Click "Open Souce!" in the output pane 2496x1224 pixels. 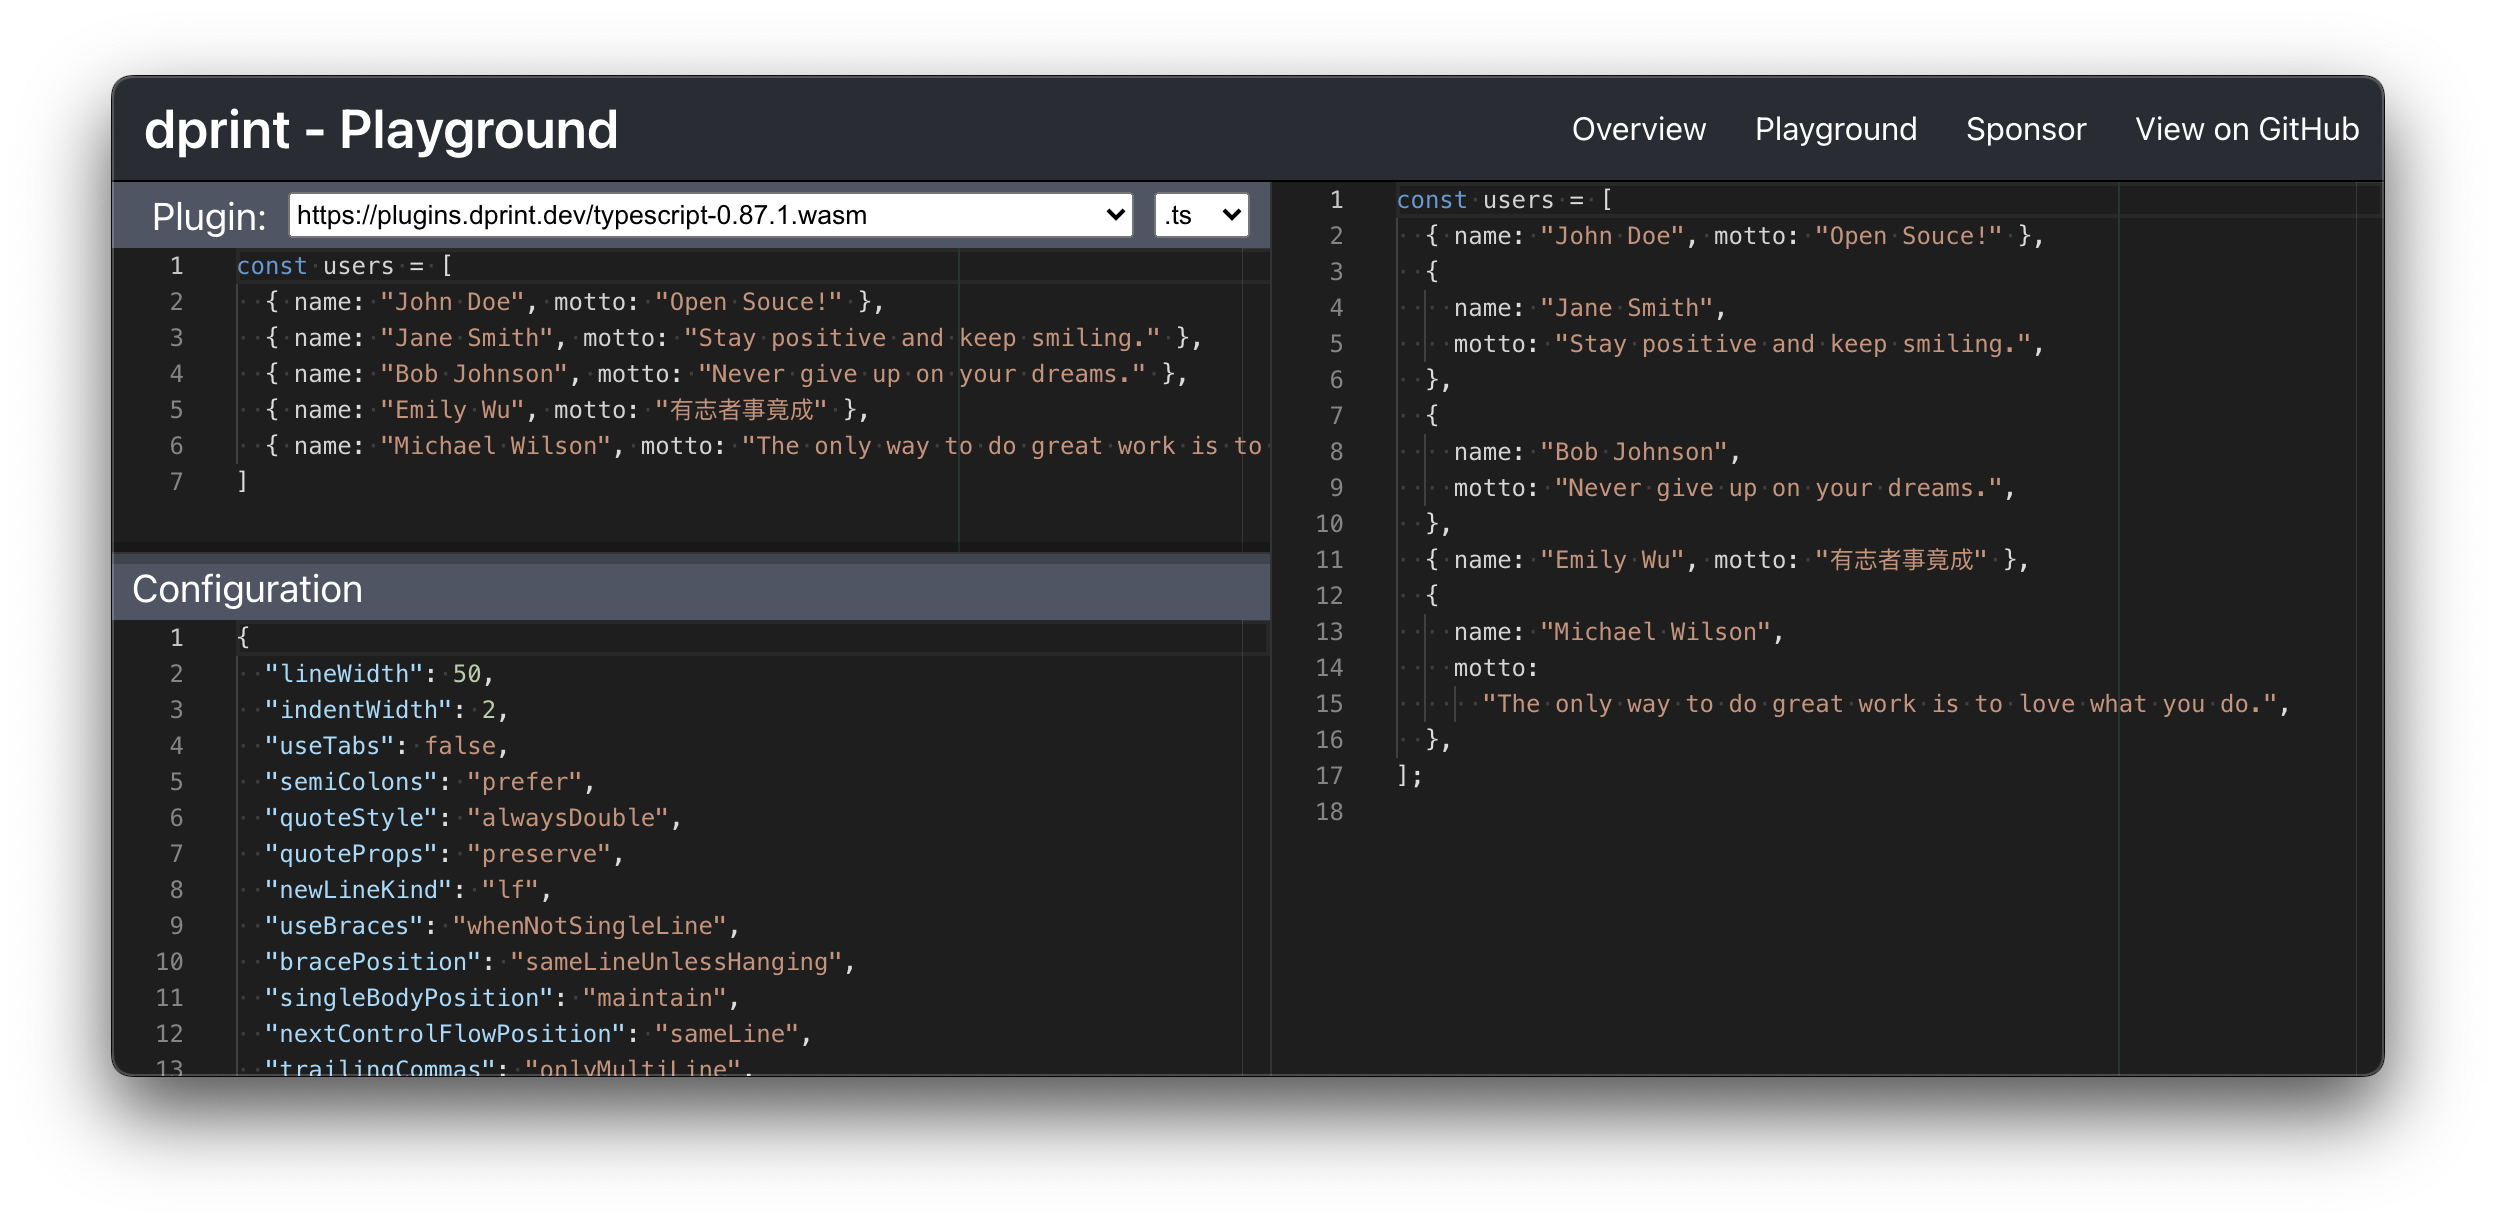(1909, 236)
